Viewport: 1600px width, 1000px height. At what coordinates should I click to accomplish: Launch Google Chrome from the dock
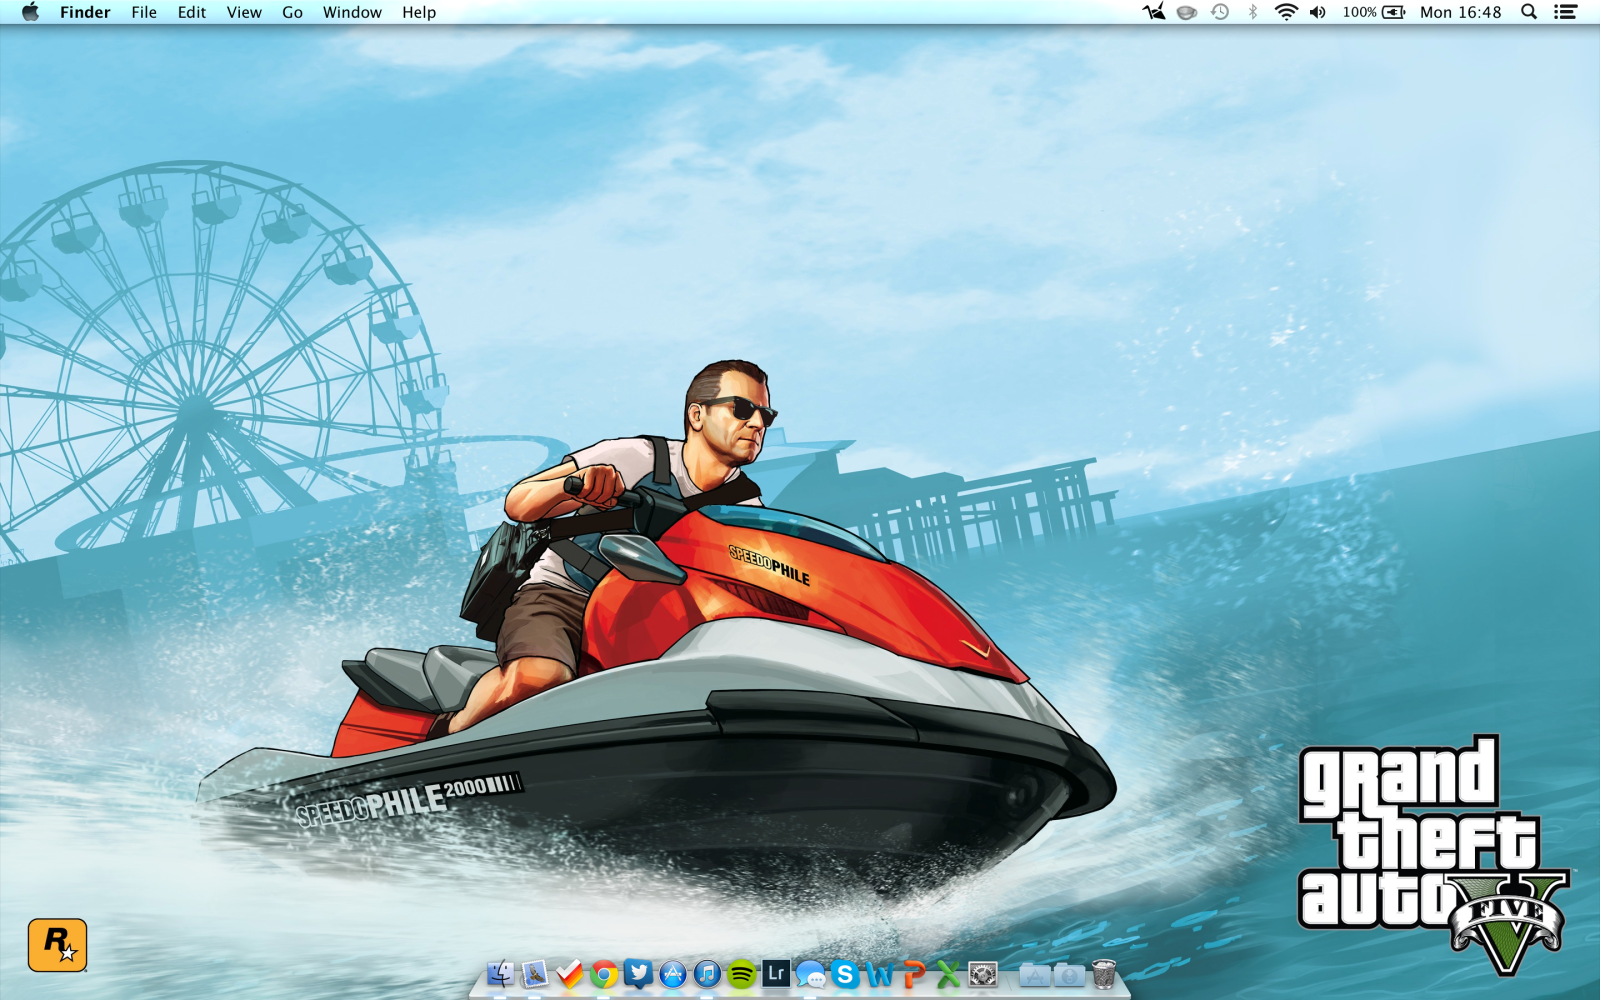pyautogui.click(x=604, y=973)
